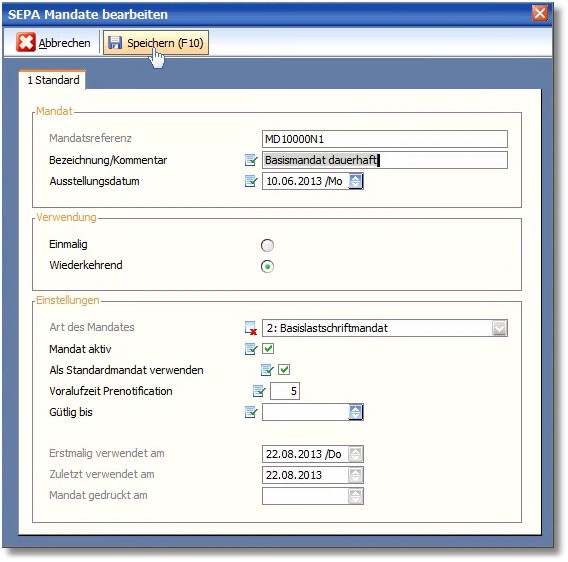Click locked icon beside Art des Mandates
Screen dimensions: 568x562
251,328
